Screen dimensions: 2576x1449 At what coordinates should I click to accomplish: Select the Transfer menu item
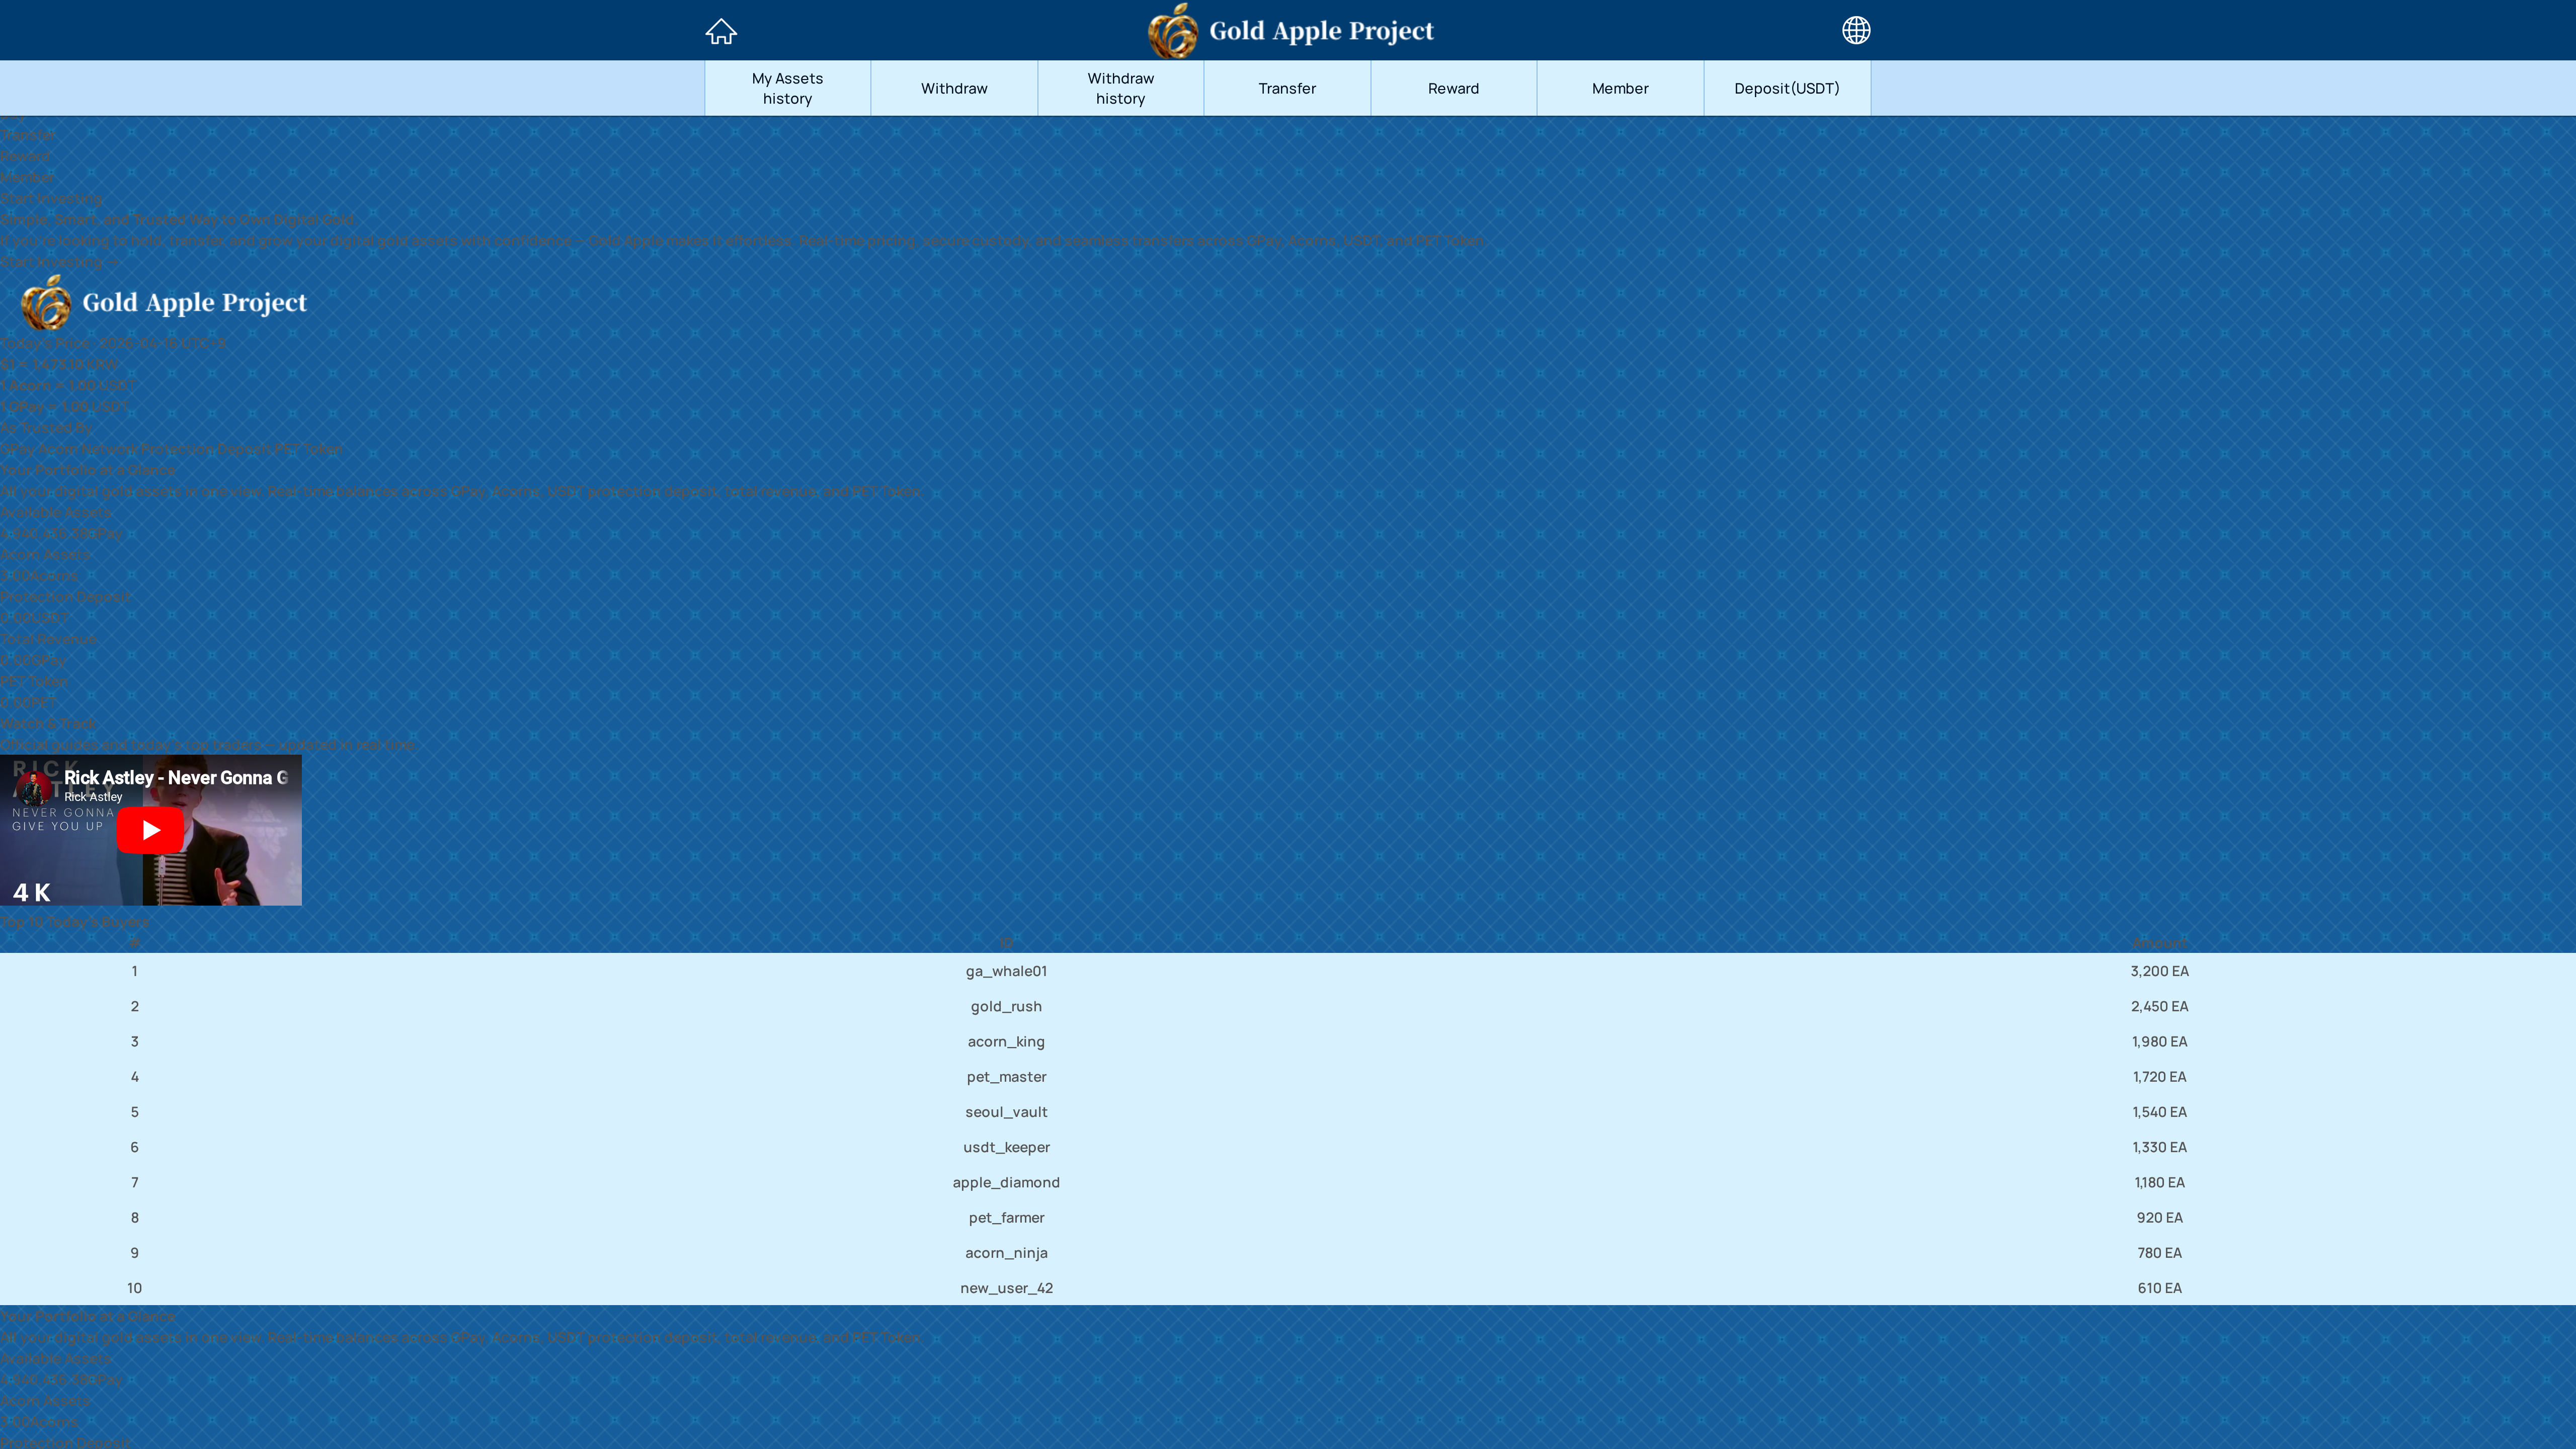tap(1287, 88)
